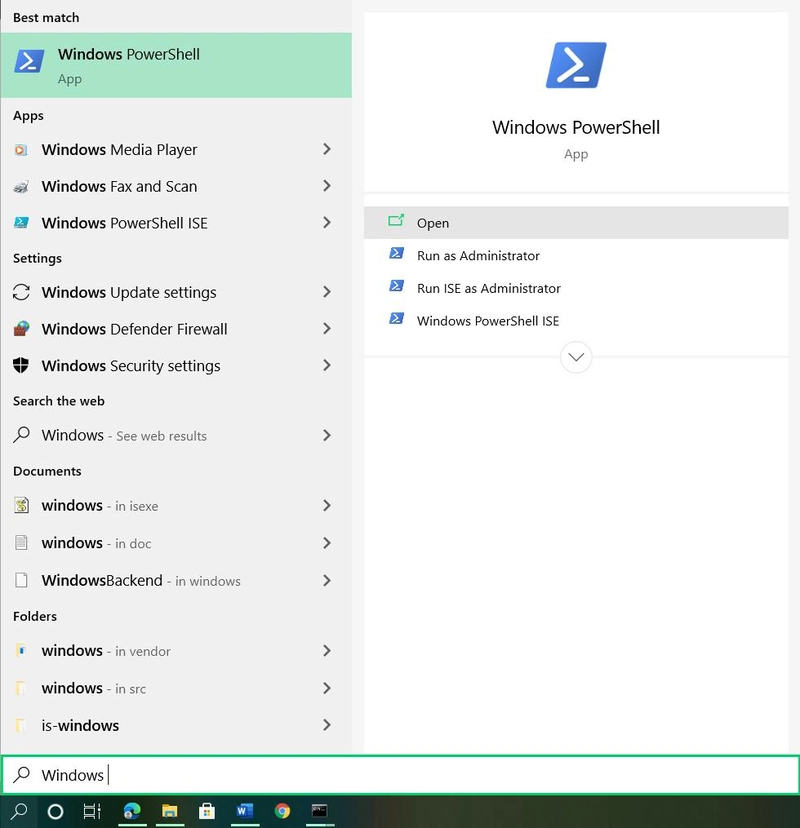Open 'Windows - See web results' entry
The image size is (800, 828).
point(176,435)
